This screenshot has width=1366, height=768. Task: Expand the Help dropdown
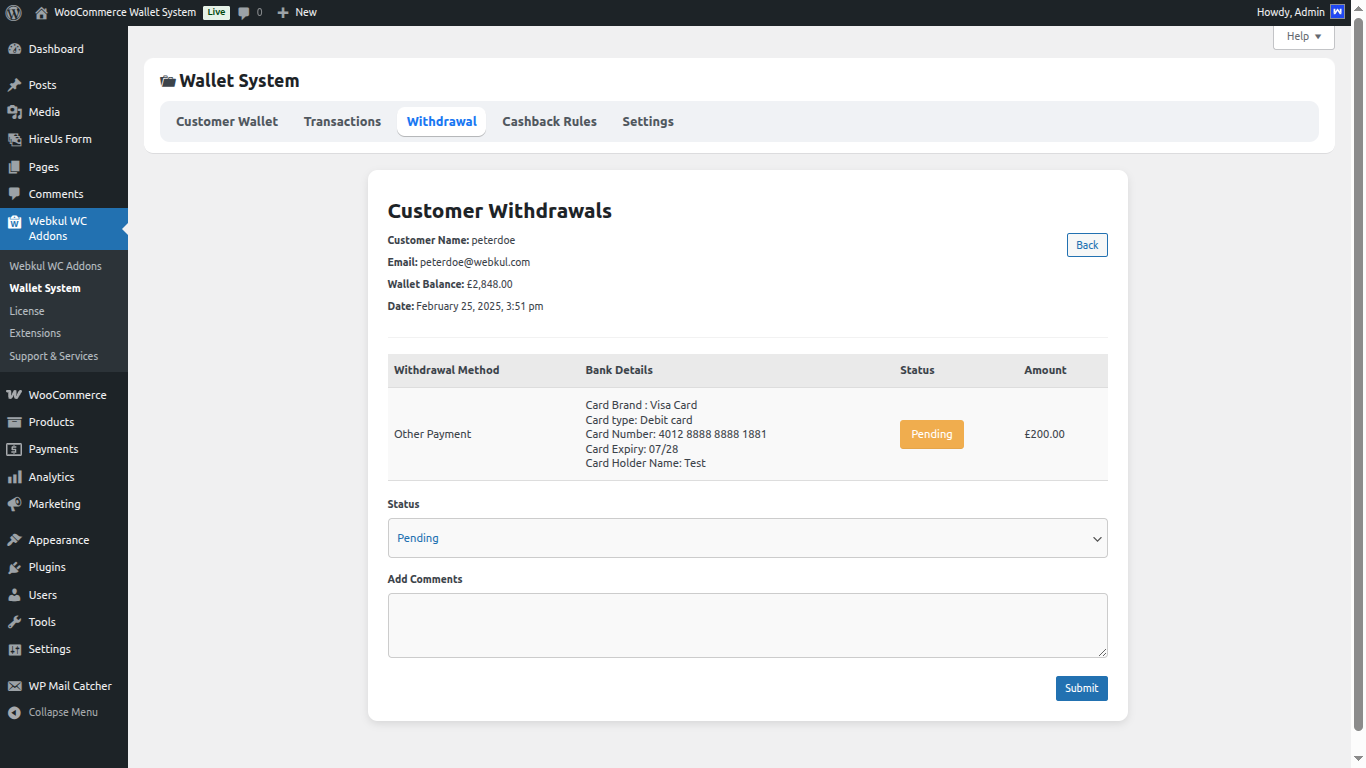coord(1303,36)
